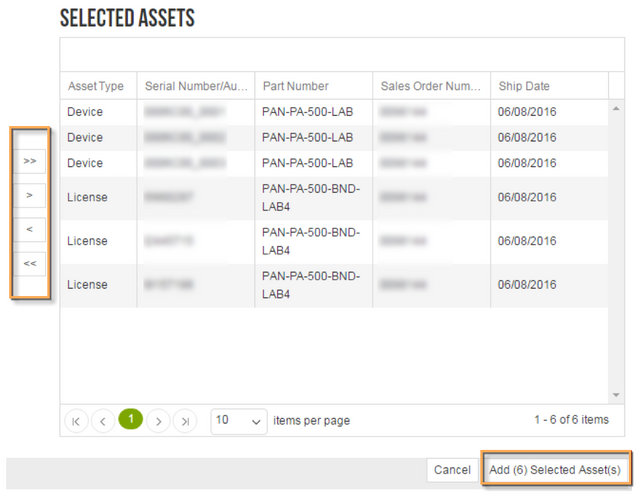Click the move all left (<<) button

(x=29, y=264)
